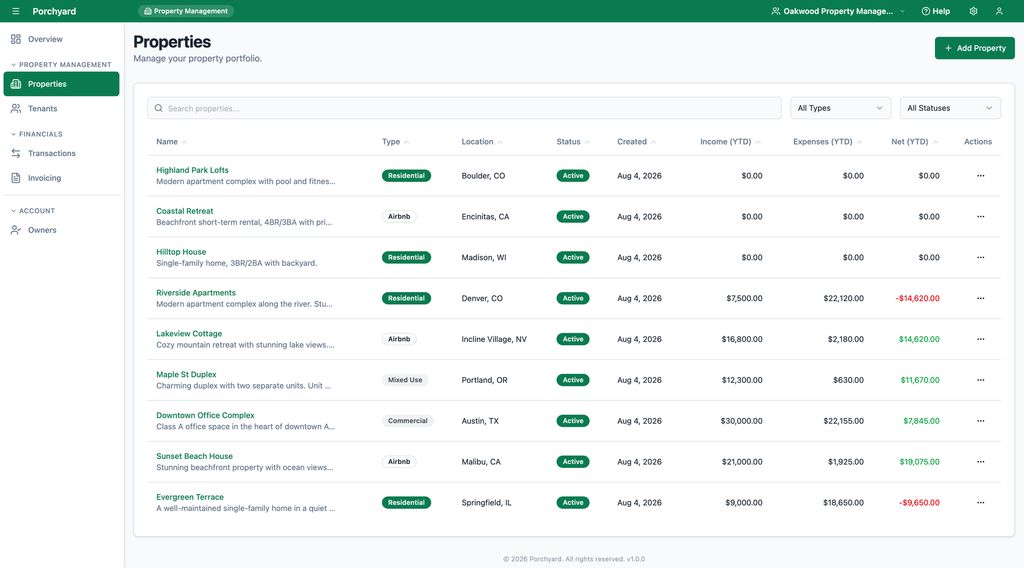
Task: Focus the Search properties input field
Action: coord(464,108)
